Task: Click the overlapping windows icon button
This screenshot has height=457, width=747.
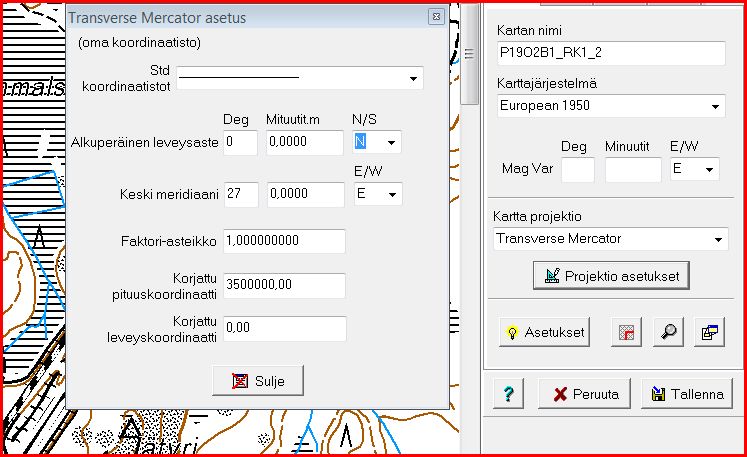Action: pos(710,332)
